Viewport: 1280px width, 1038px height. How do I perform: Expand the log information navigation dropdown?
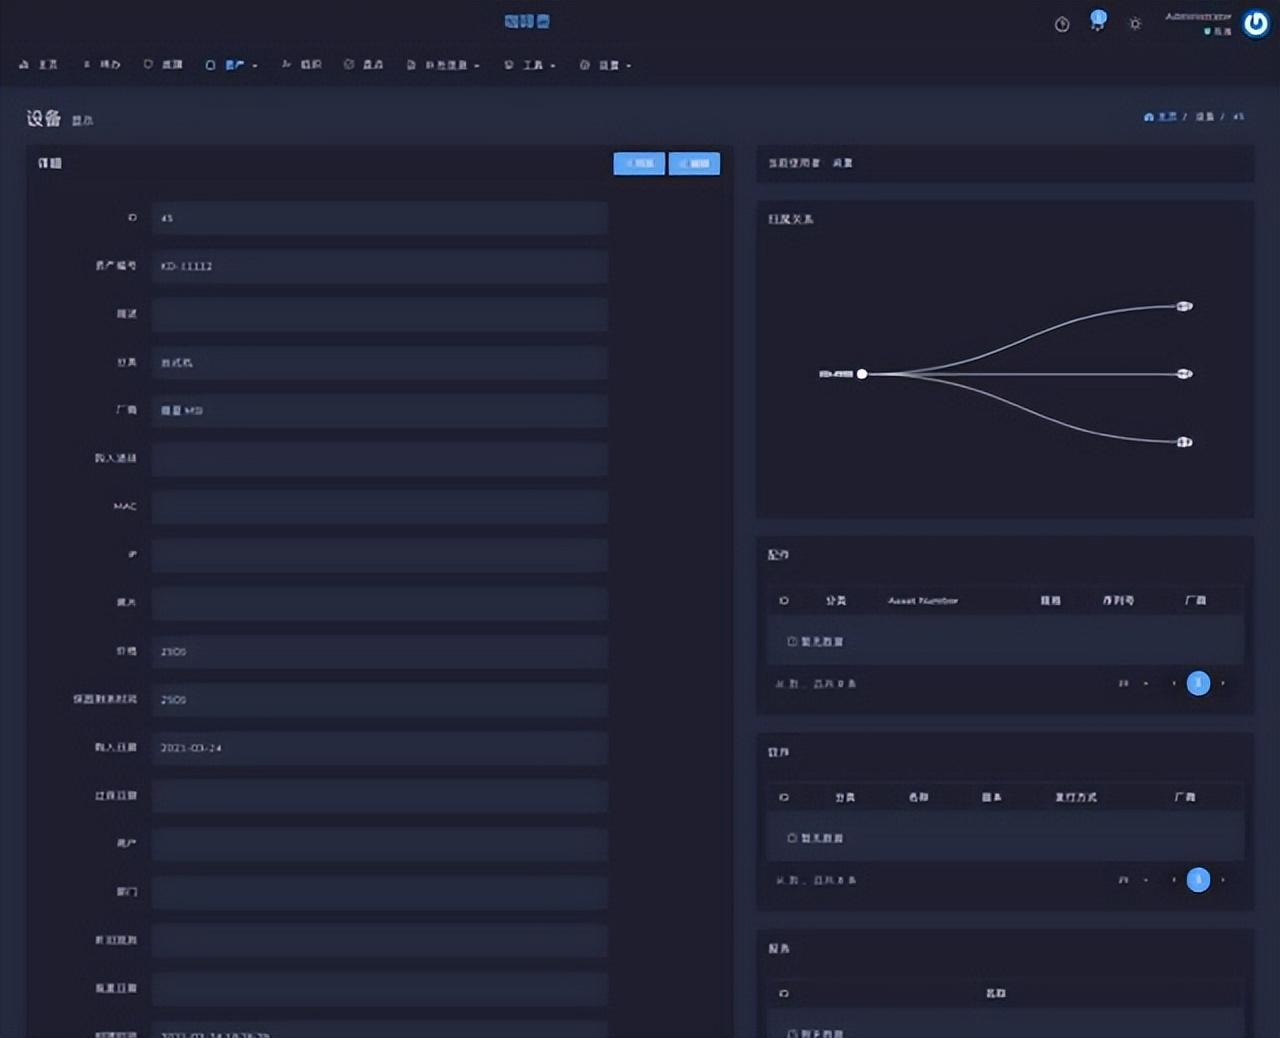click(x=443, y=65)
